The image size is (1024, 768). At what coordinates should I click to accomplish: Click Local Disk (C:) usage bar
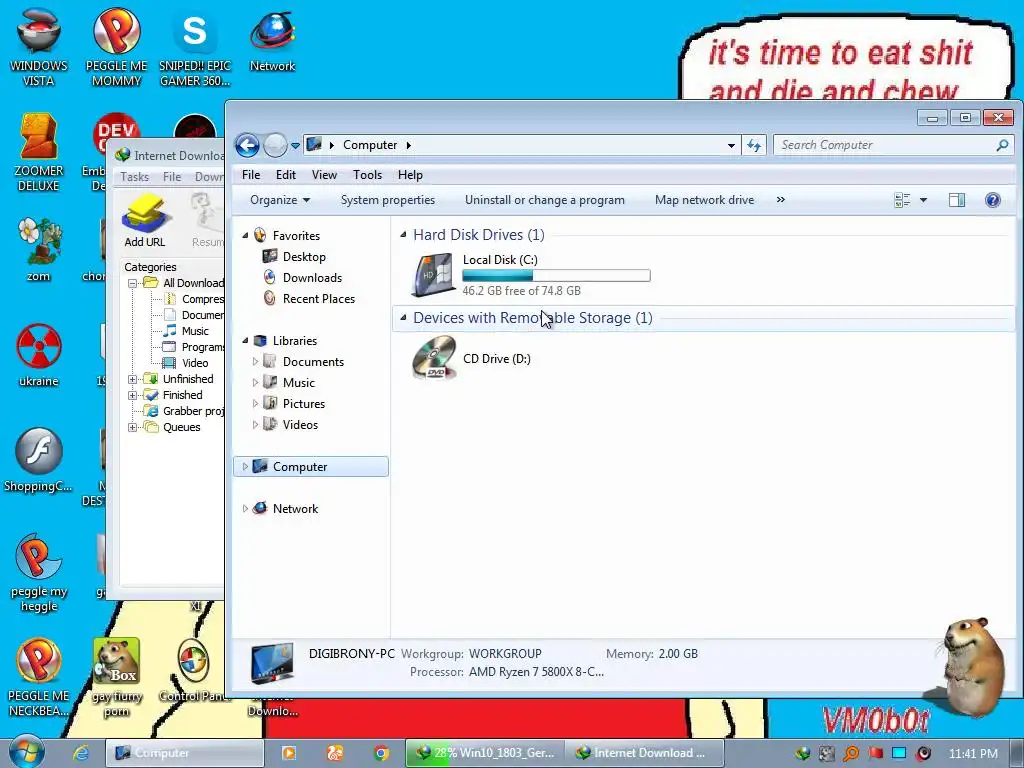(556, 276)
